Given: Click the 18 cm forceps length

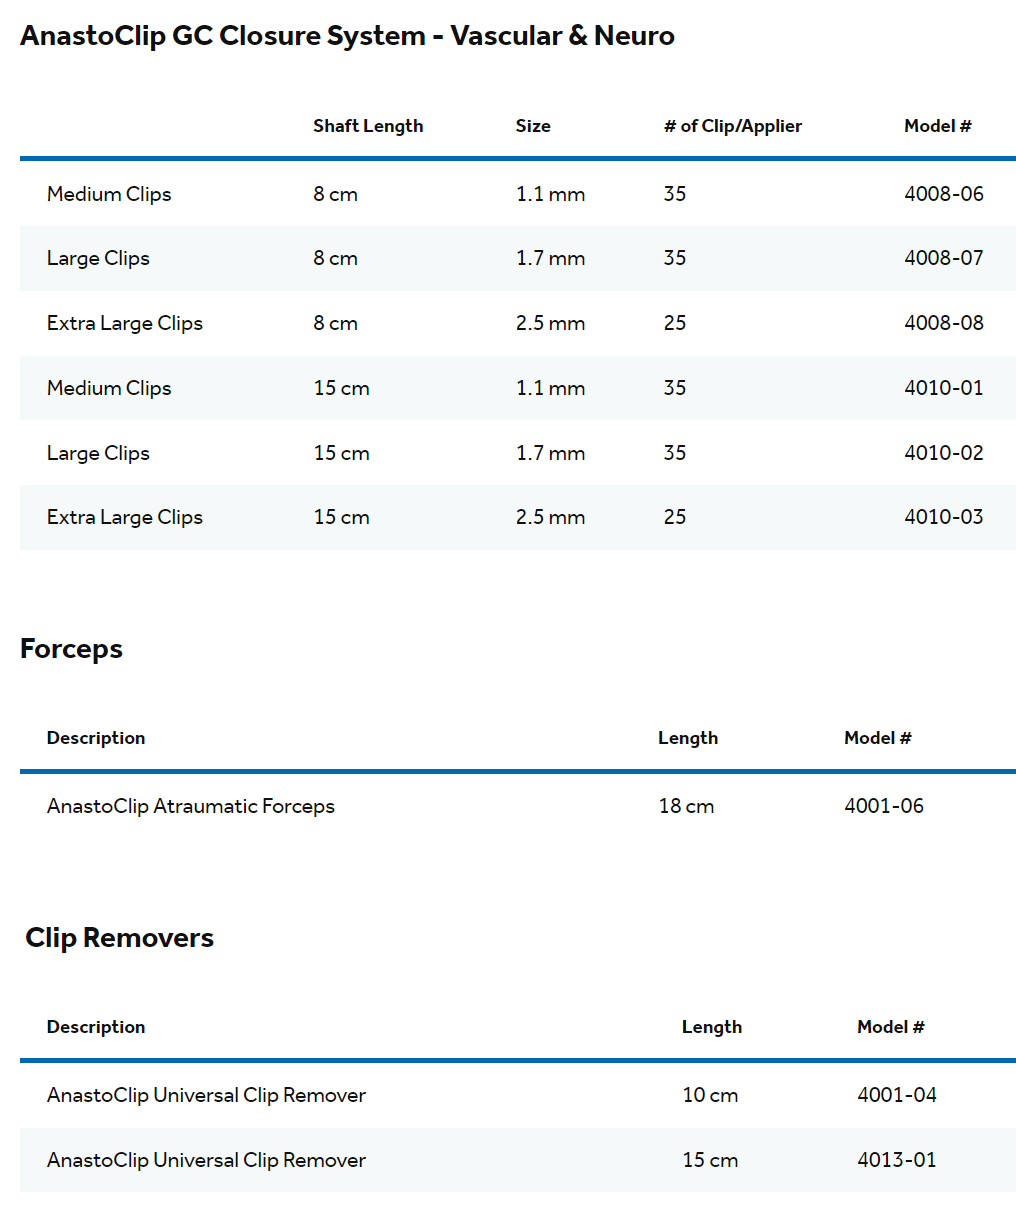Looking at the screenshot, I should pos(686,806).
